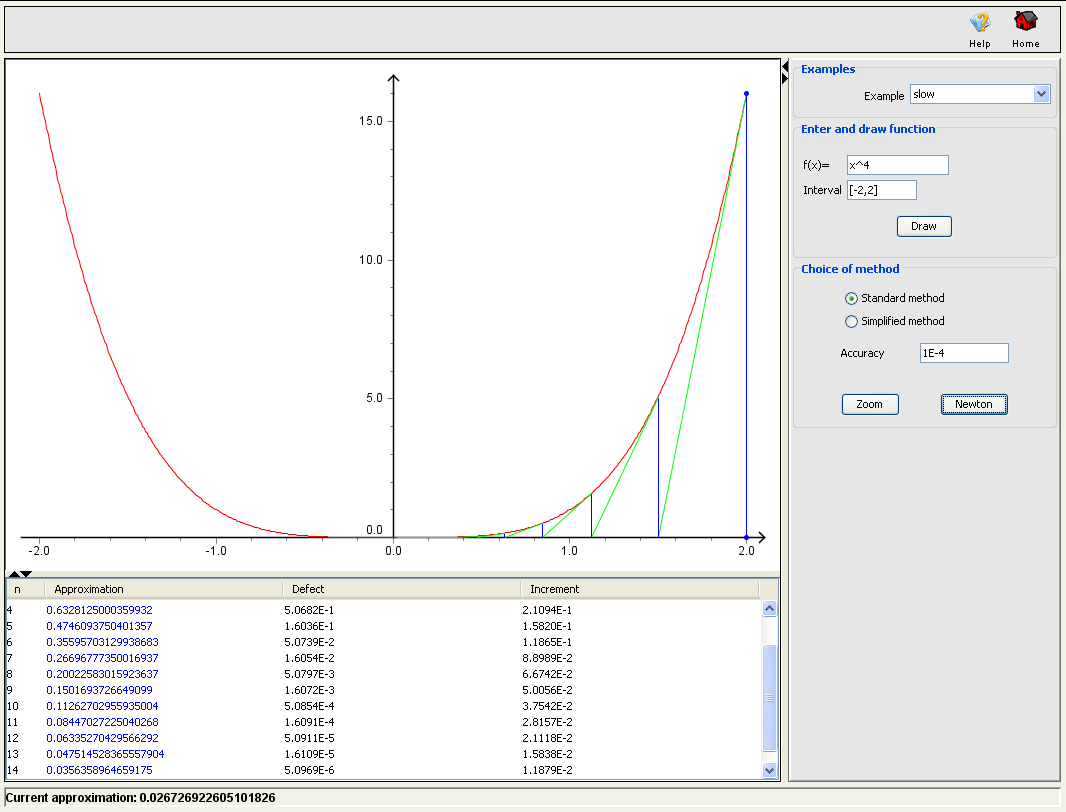Viewport: 1066px width, 812px height.
Task: Enable the Simplified method option
Action: click(x=851, y=321)
